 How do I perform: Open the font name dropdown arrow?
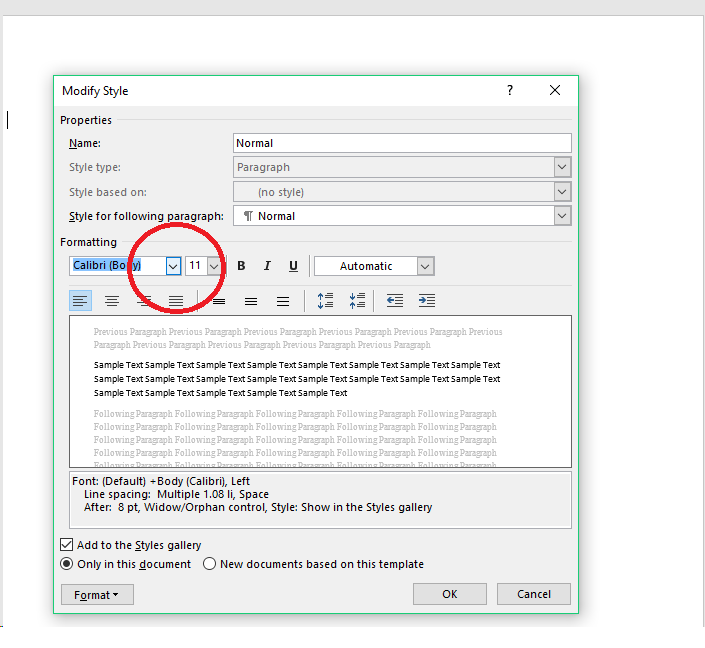coord(173,266)
